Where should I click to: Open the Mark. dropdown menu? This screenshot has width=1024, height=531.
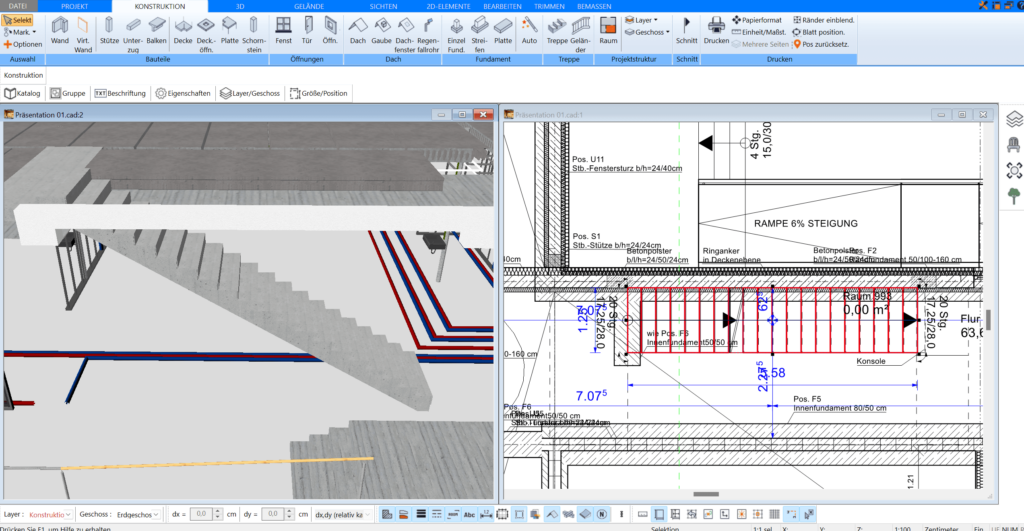[19, 32]
